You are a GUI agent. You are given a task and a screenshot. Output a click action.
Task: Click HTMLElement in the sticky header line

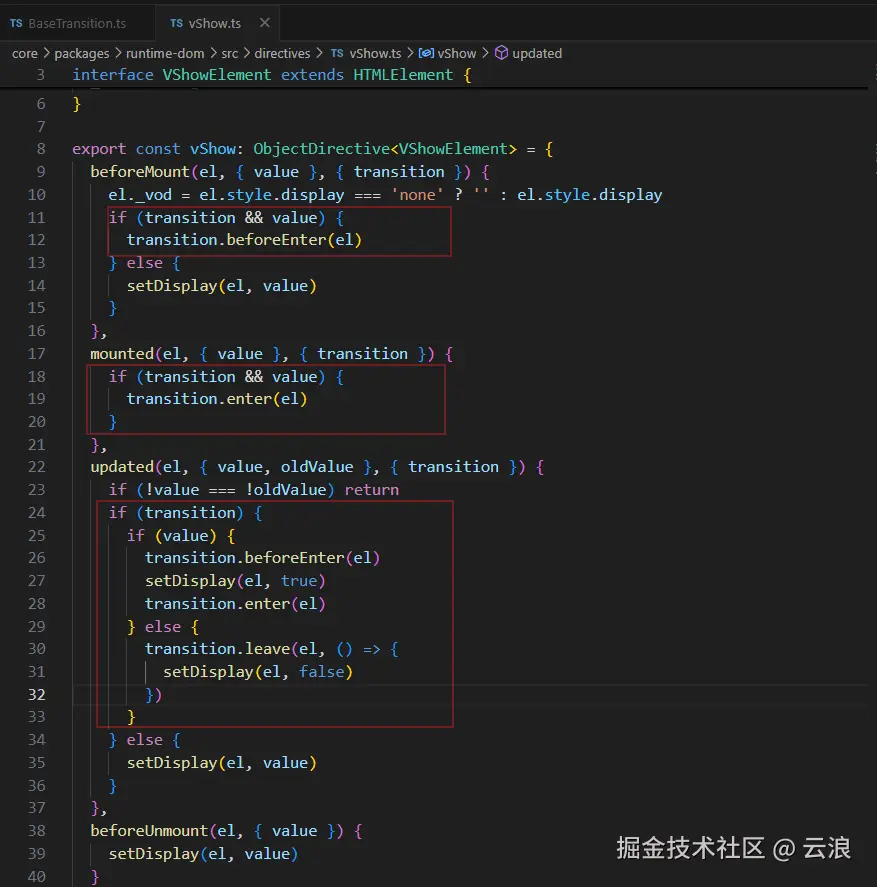[x=403, y=75]
